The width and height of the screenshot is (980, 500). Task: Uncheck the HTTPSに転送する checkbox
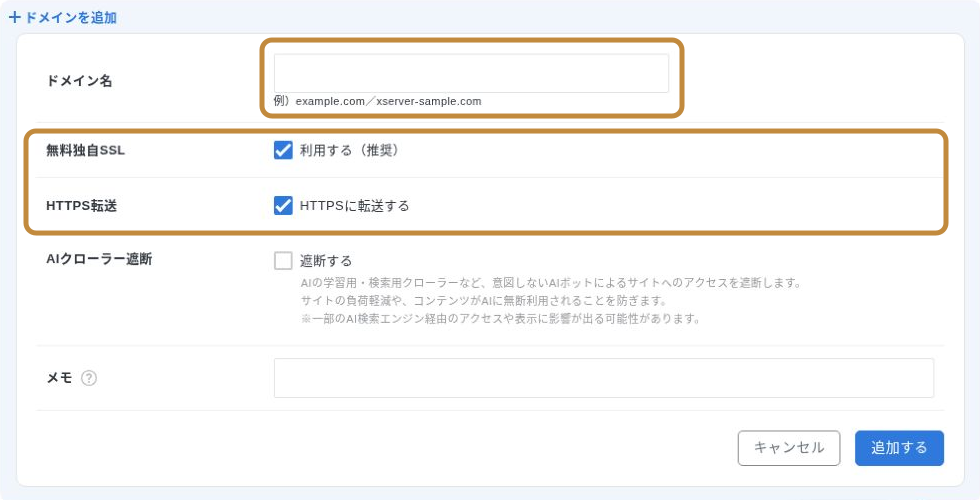click(x=283, y=205)
